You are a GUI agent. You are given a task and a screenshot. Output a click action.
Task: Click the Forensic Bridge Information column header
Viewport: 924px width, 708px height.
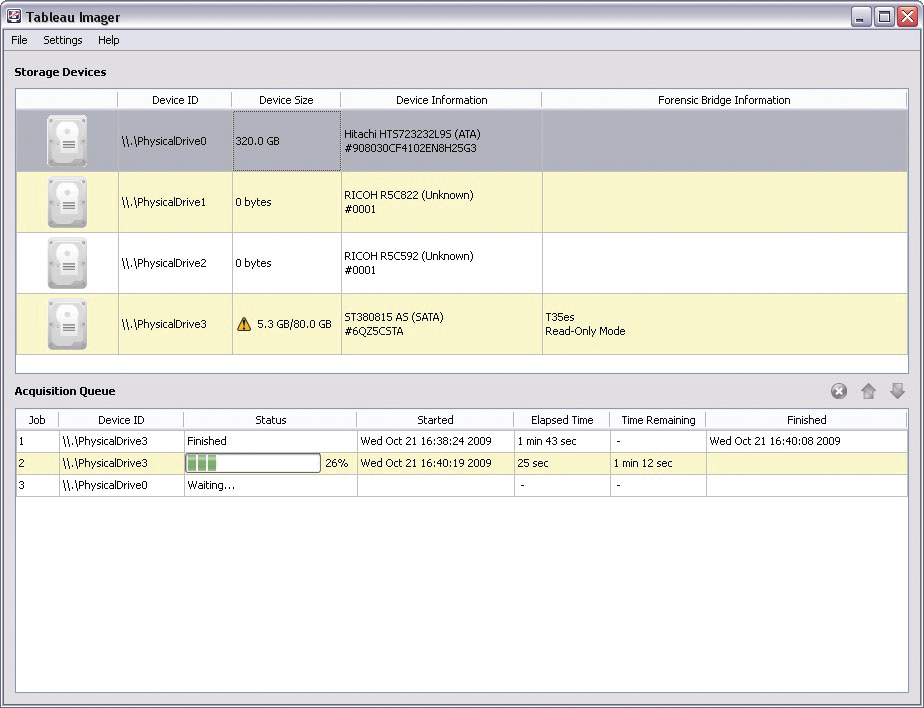coord(724,100)
